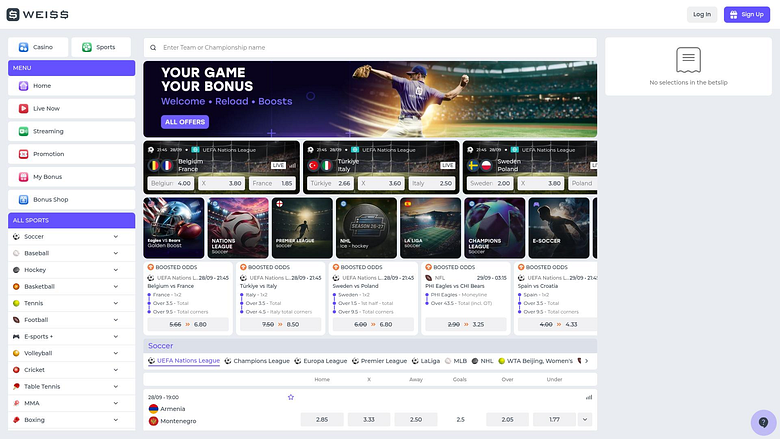Select the UEFA Nations League tab
Viewport: 780px width, 439px height.
point(184,361)
